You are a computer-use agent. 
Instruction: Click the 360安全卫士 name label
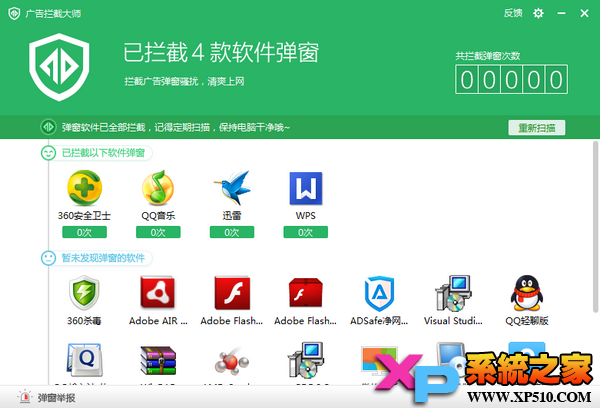coord(84,216)
